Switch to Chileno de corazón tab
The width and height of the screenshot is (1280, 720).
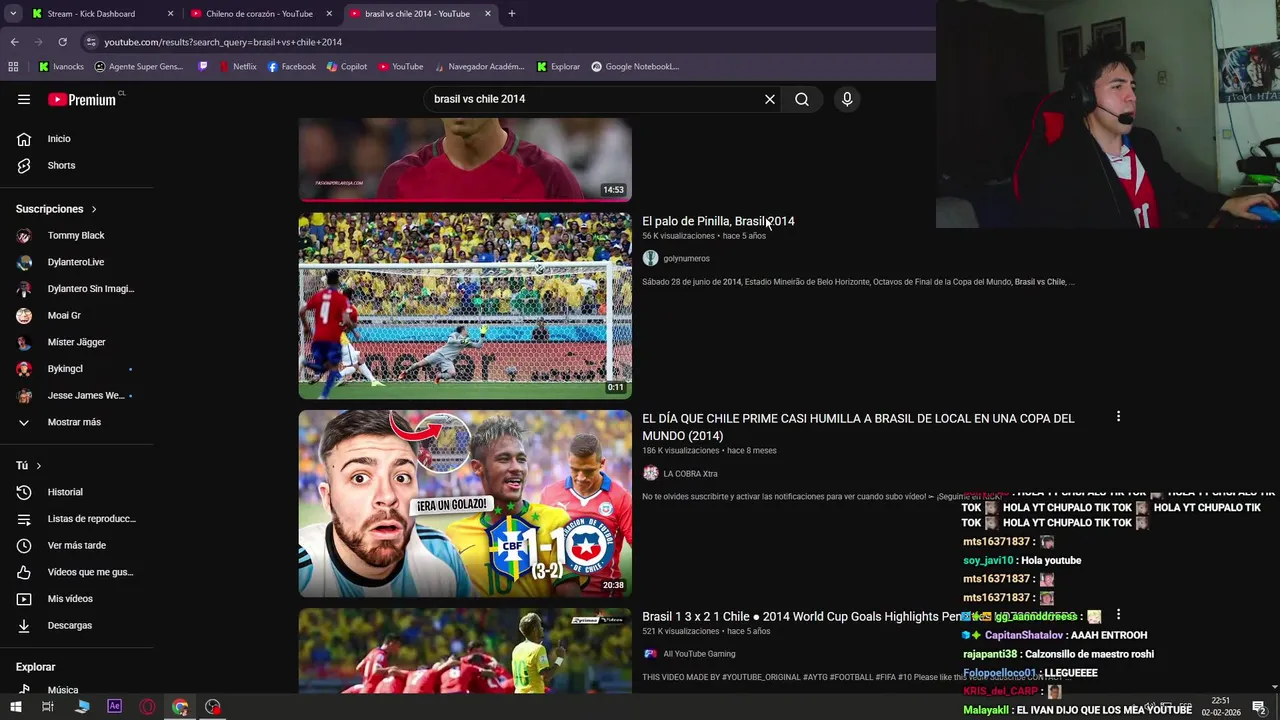point(259,14)
